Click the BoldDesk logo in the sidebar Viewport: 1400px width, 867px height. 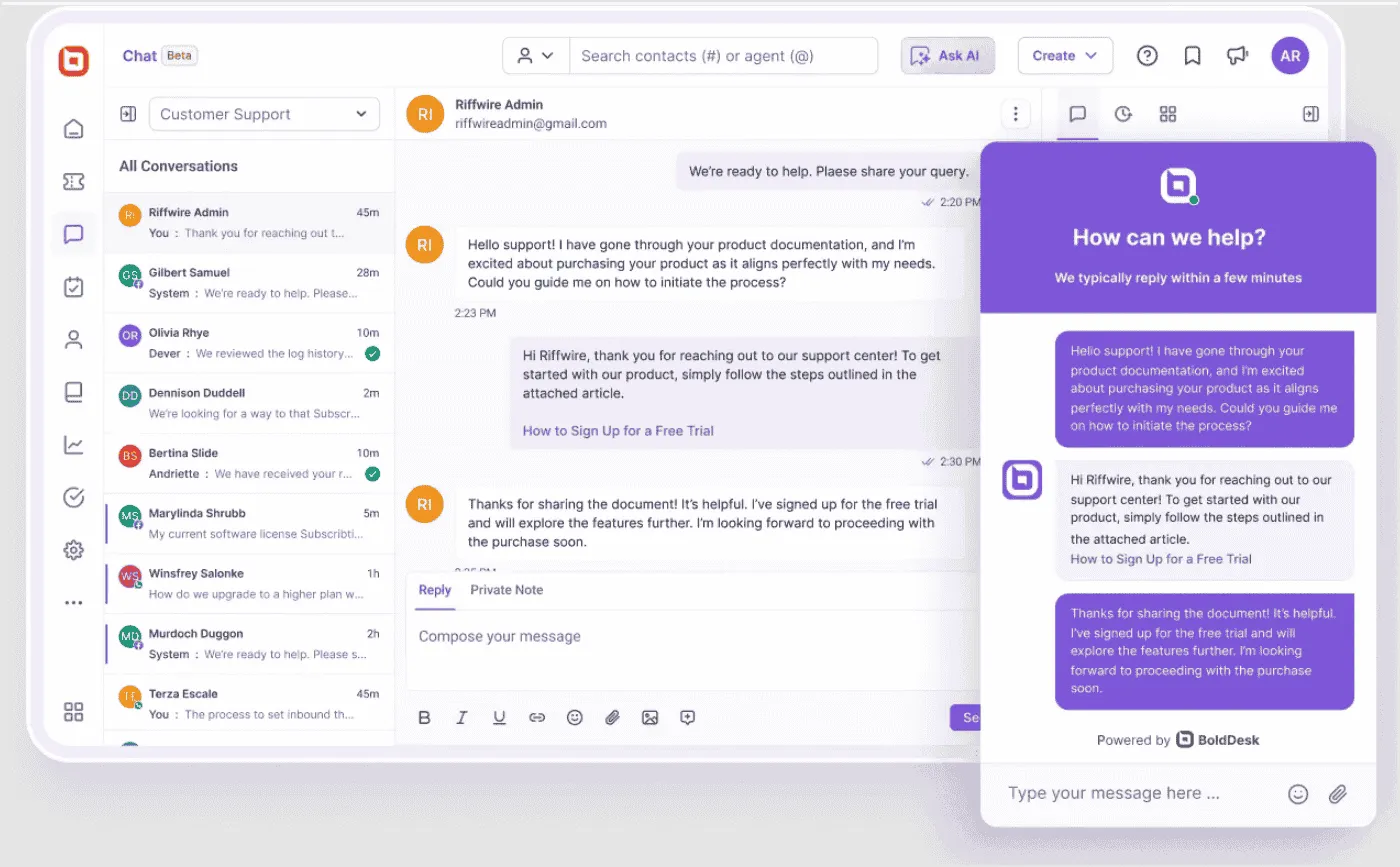(x=73, y=61)
